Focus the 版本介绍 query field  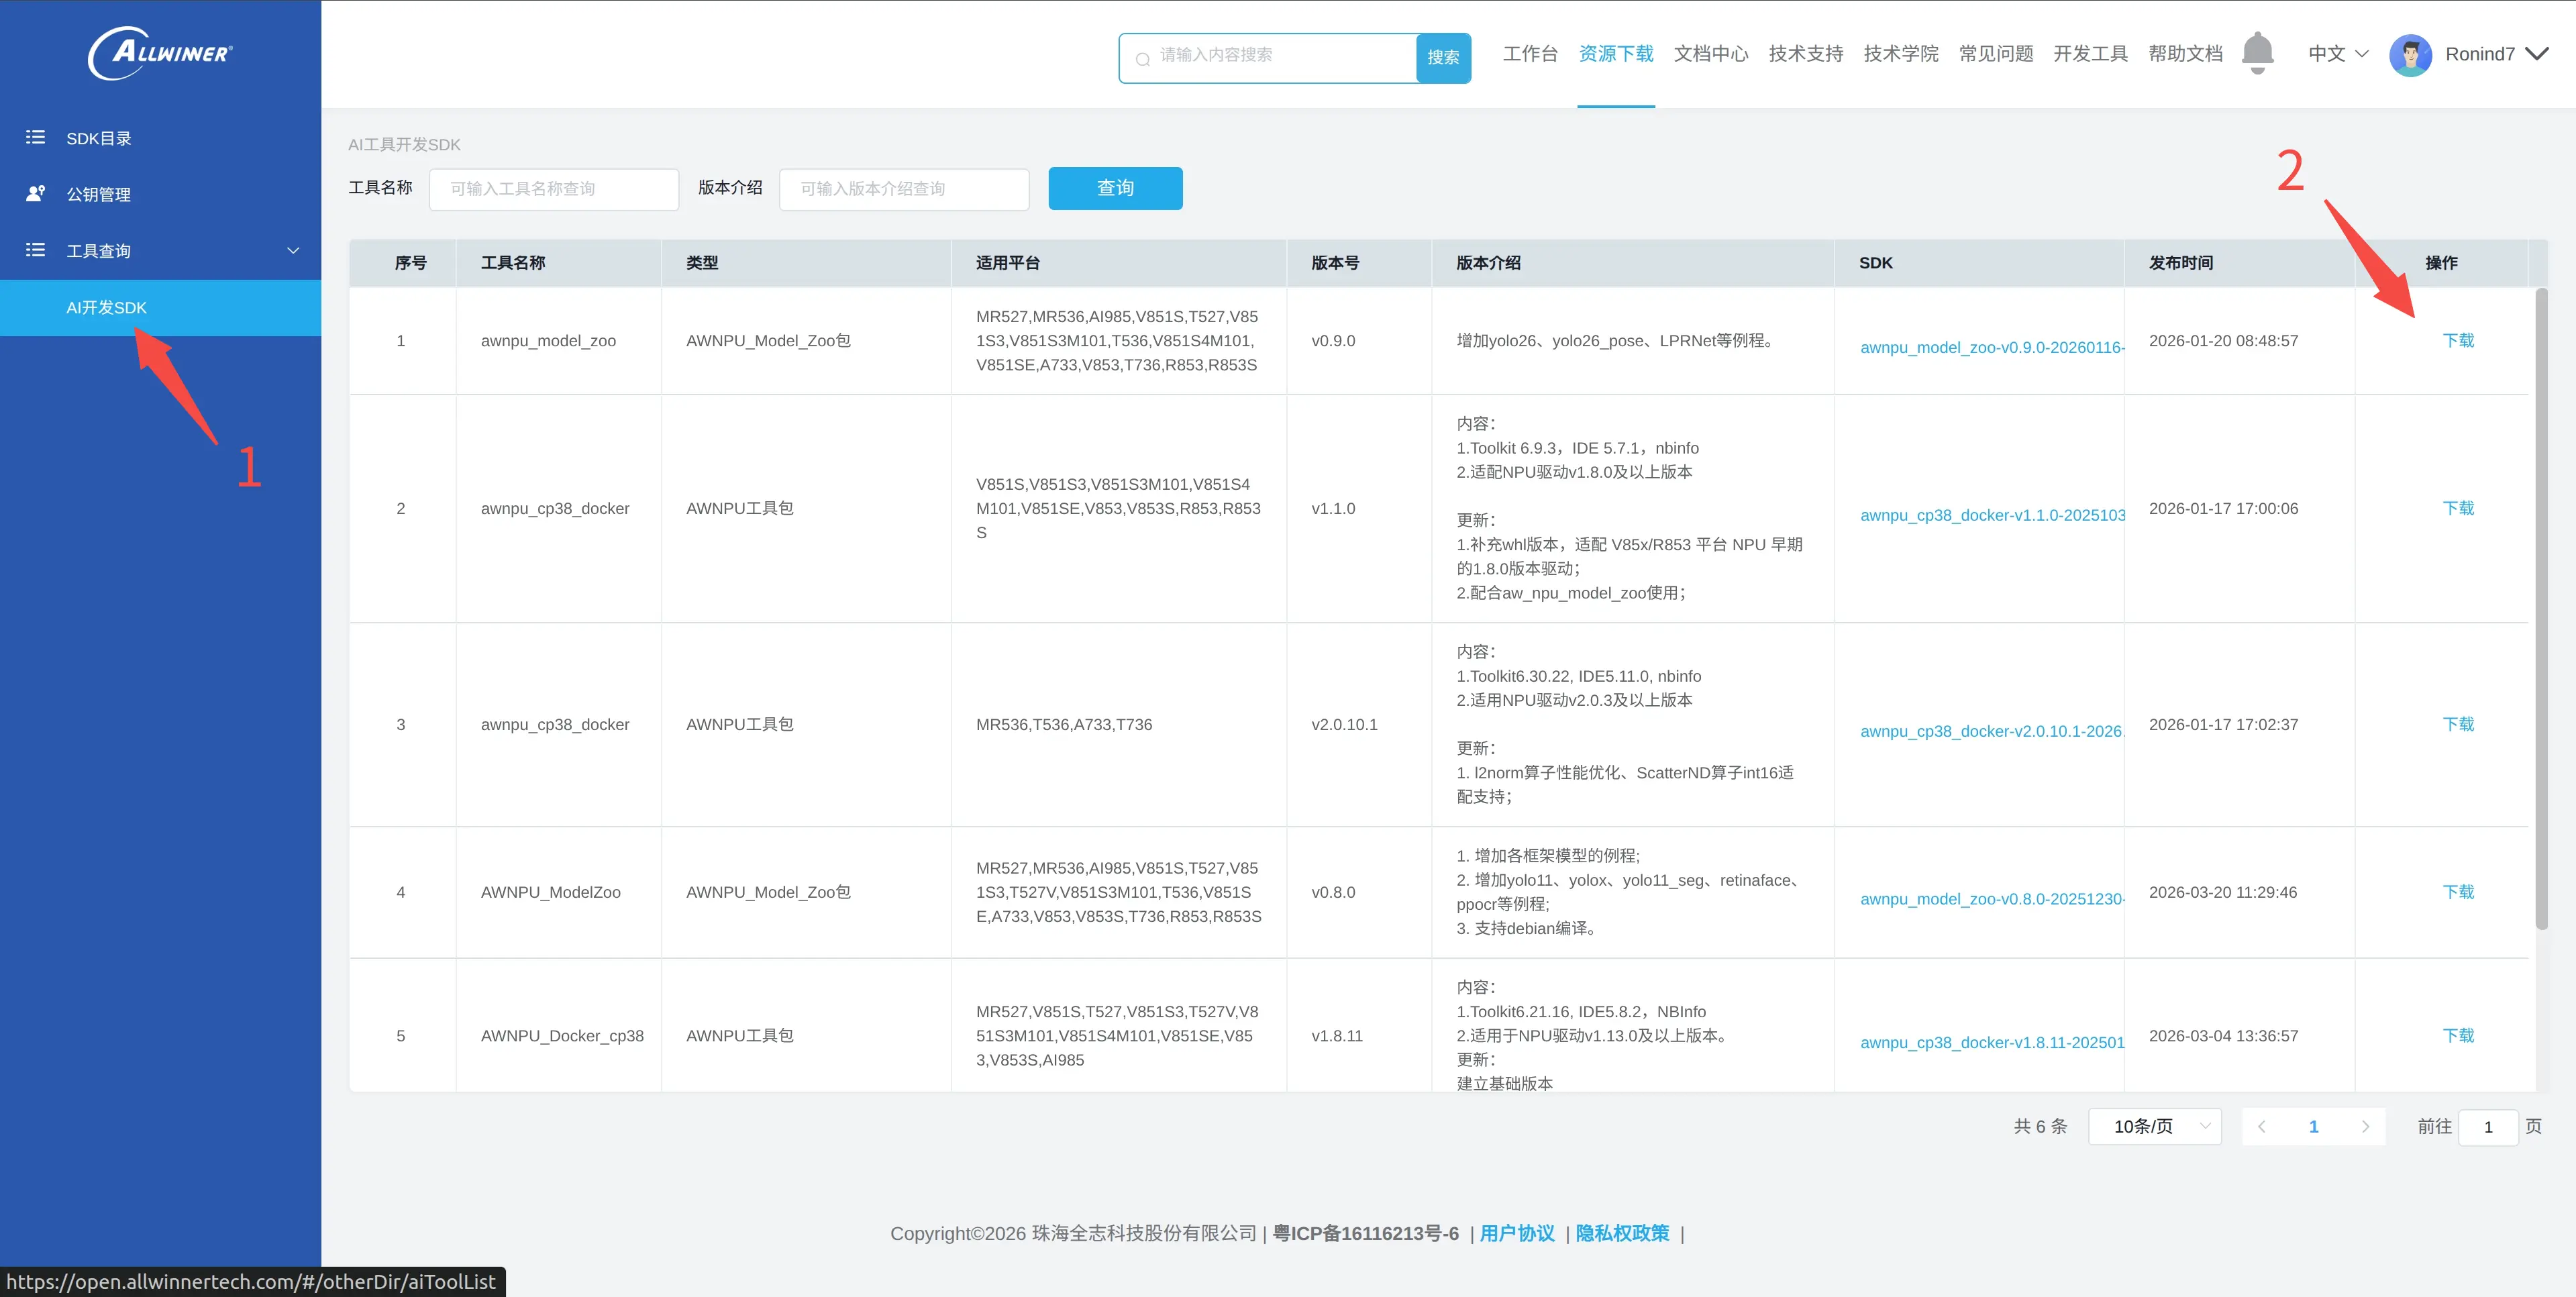point(904,189)
